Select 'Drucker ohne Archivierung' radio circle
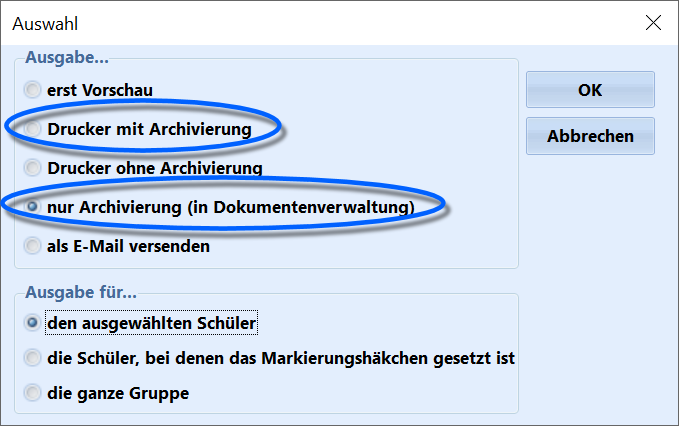Viewport: 679px width, 426px height. pos(32,168)
